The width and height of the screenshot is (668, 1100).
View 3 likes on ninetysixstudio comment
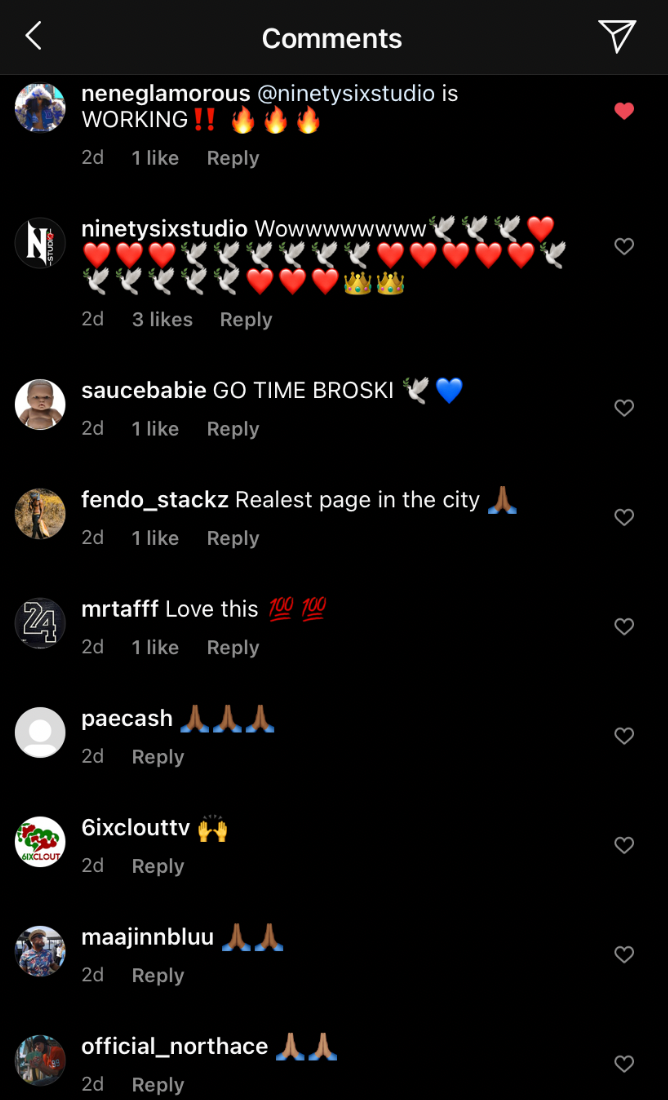coord(162,319)
